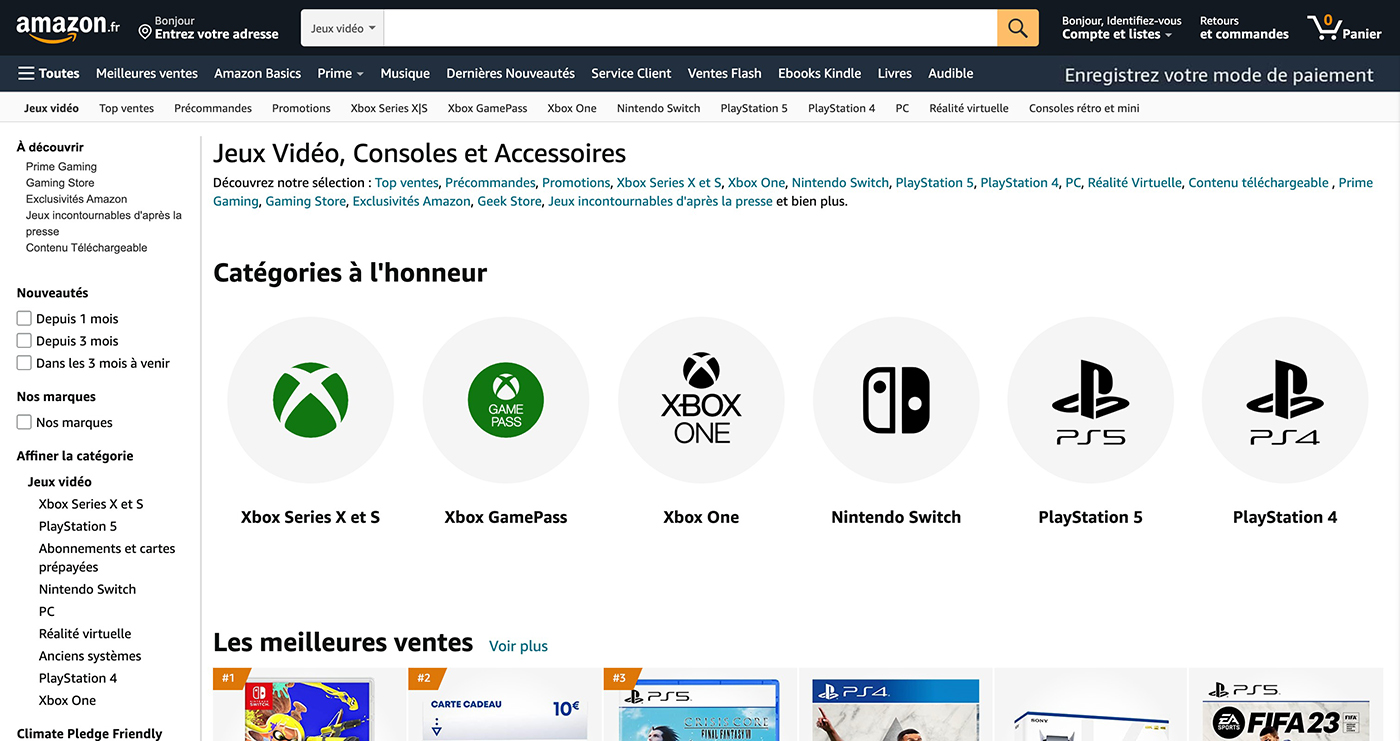1400x741 pixels.
Task: Expand the Prime dropdown in navigation bar
Action: pos(340,73)
